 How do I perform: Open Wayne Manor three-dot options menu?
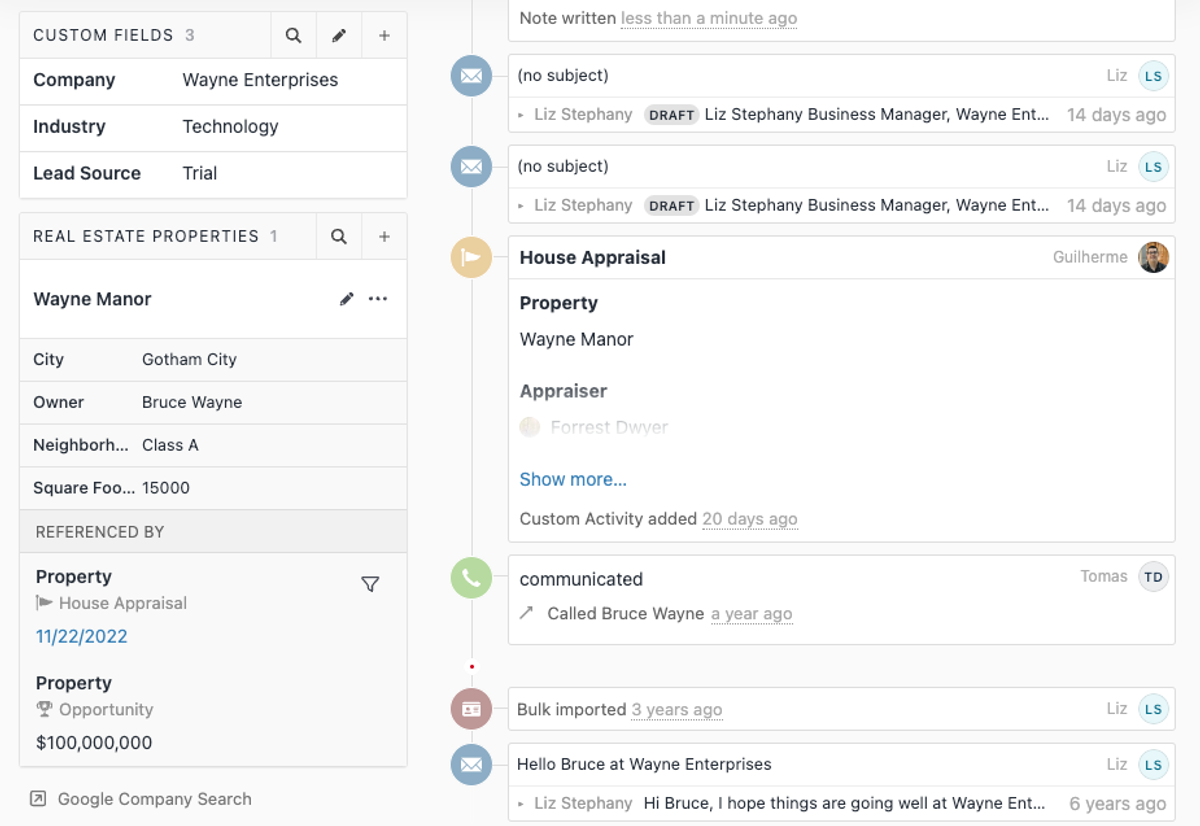tap(378, 299)
